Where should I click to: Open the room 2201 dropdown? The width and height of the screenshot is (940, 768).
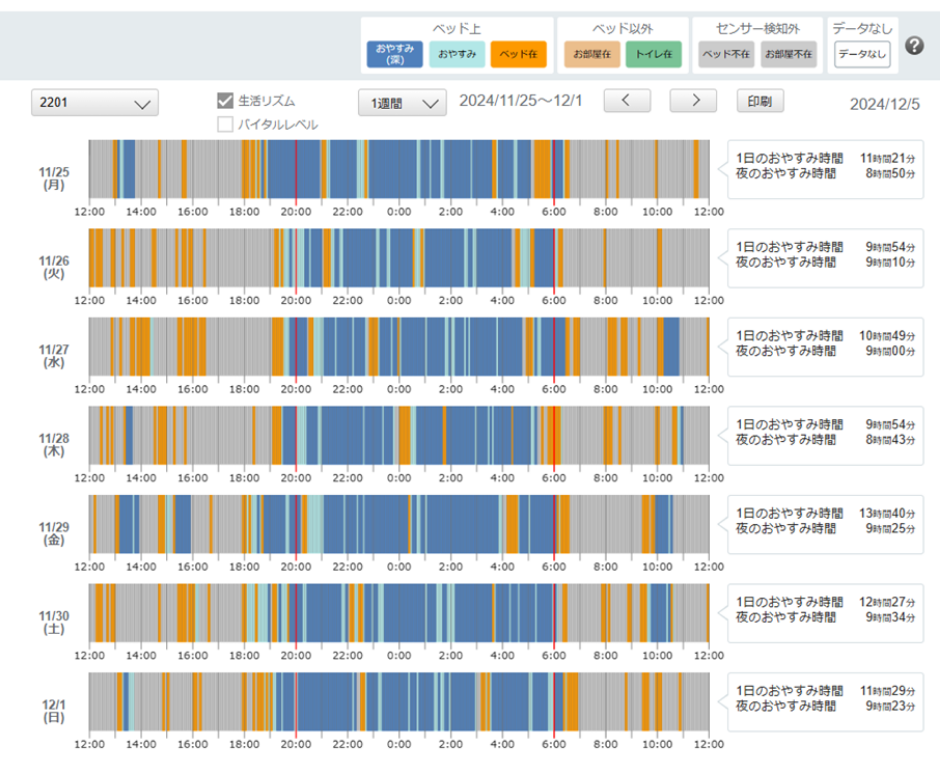[x=95, y=103]
